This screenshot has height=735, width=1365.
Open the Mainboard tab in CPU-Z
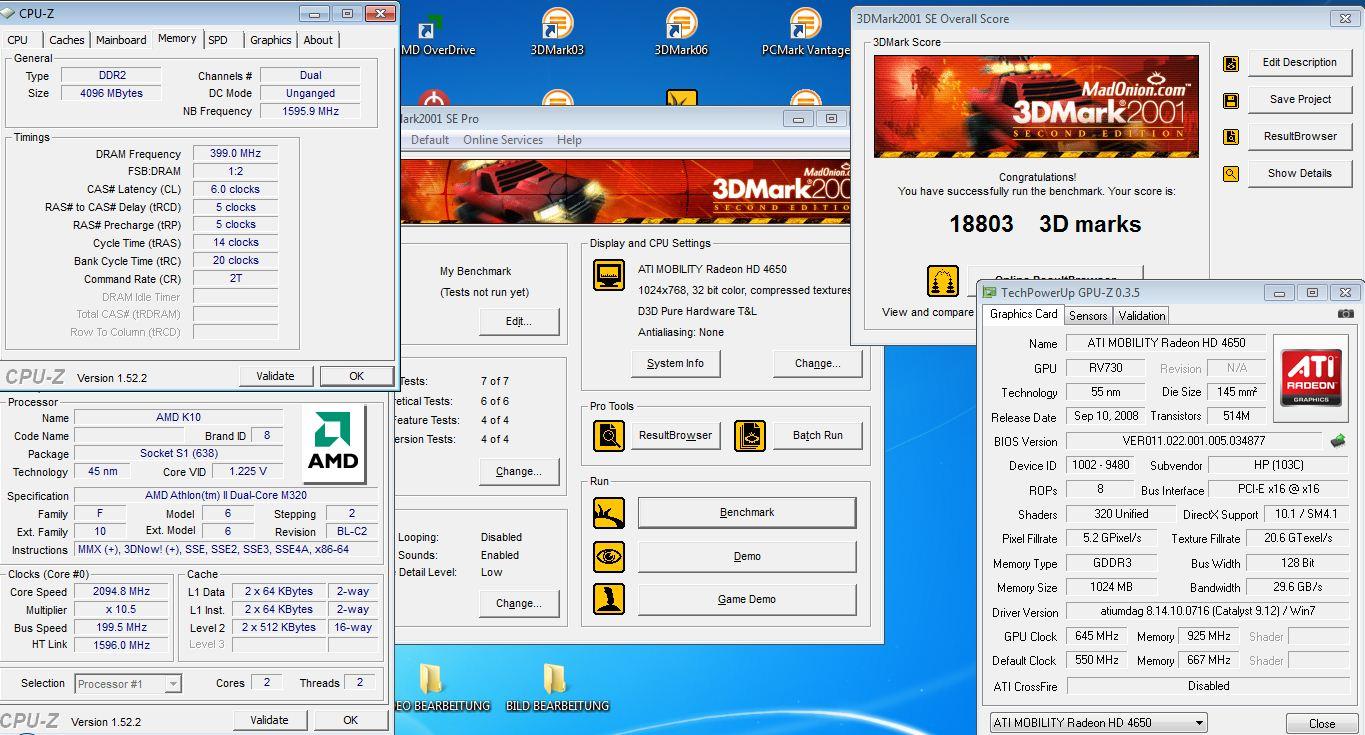tap(121, 40)
